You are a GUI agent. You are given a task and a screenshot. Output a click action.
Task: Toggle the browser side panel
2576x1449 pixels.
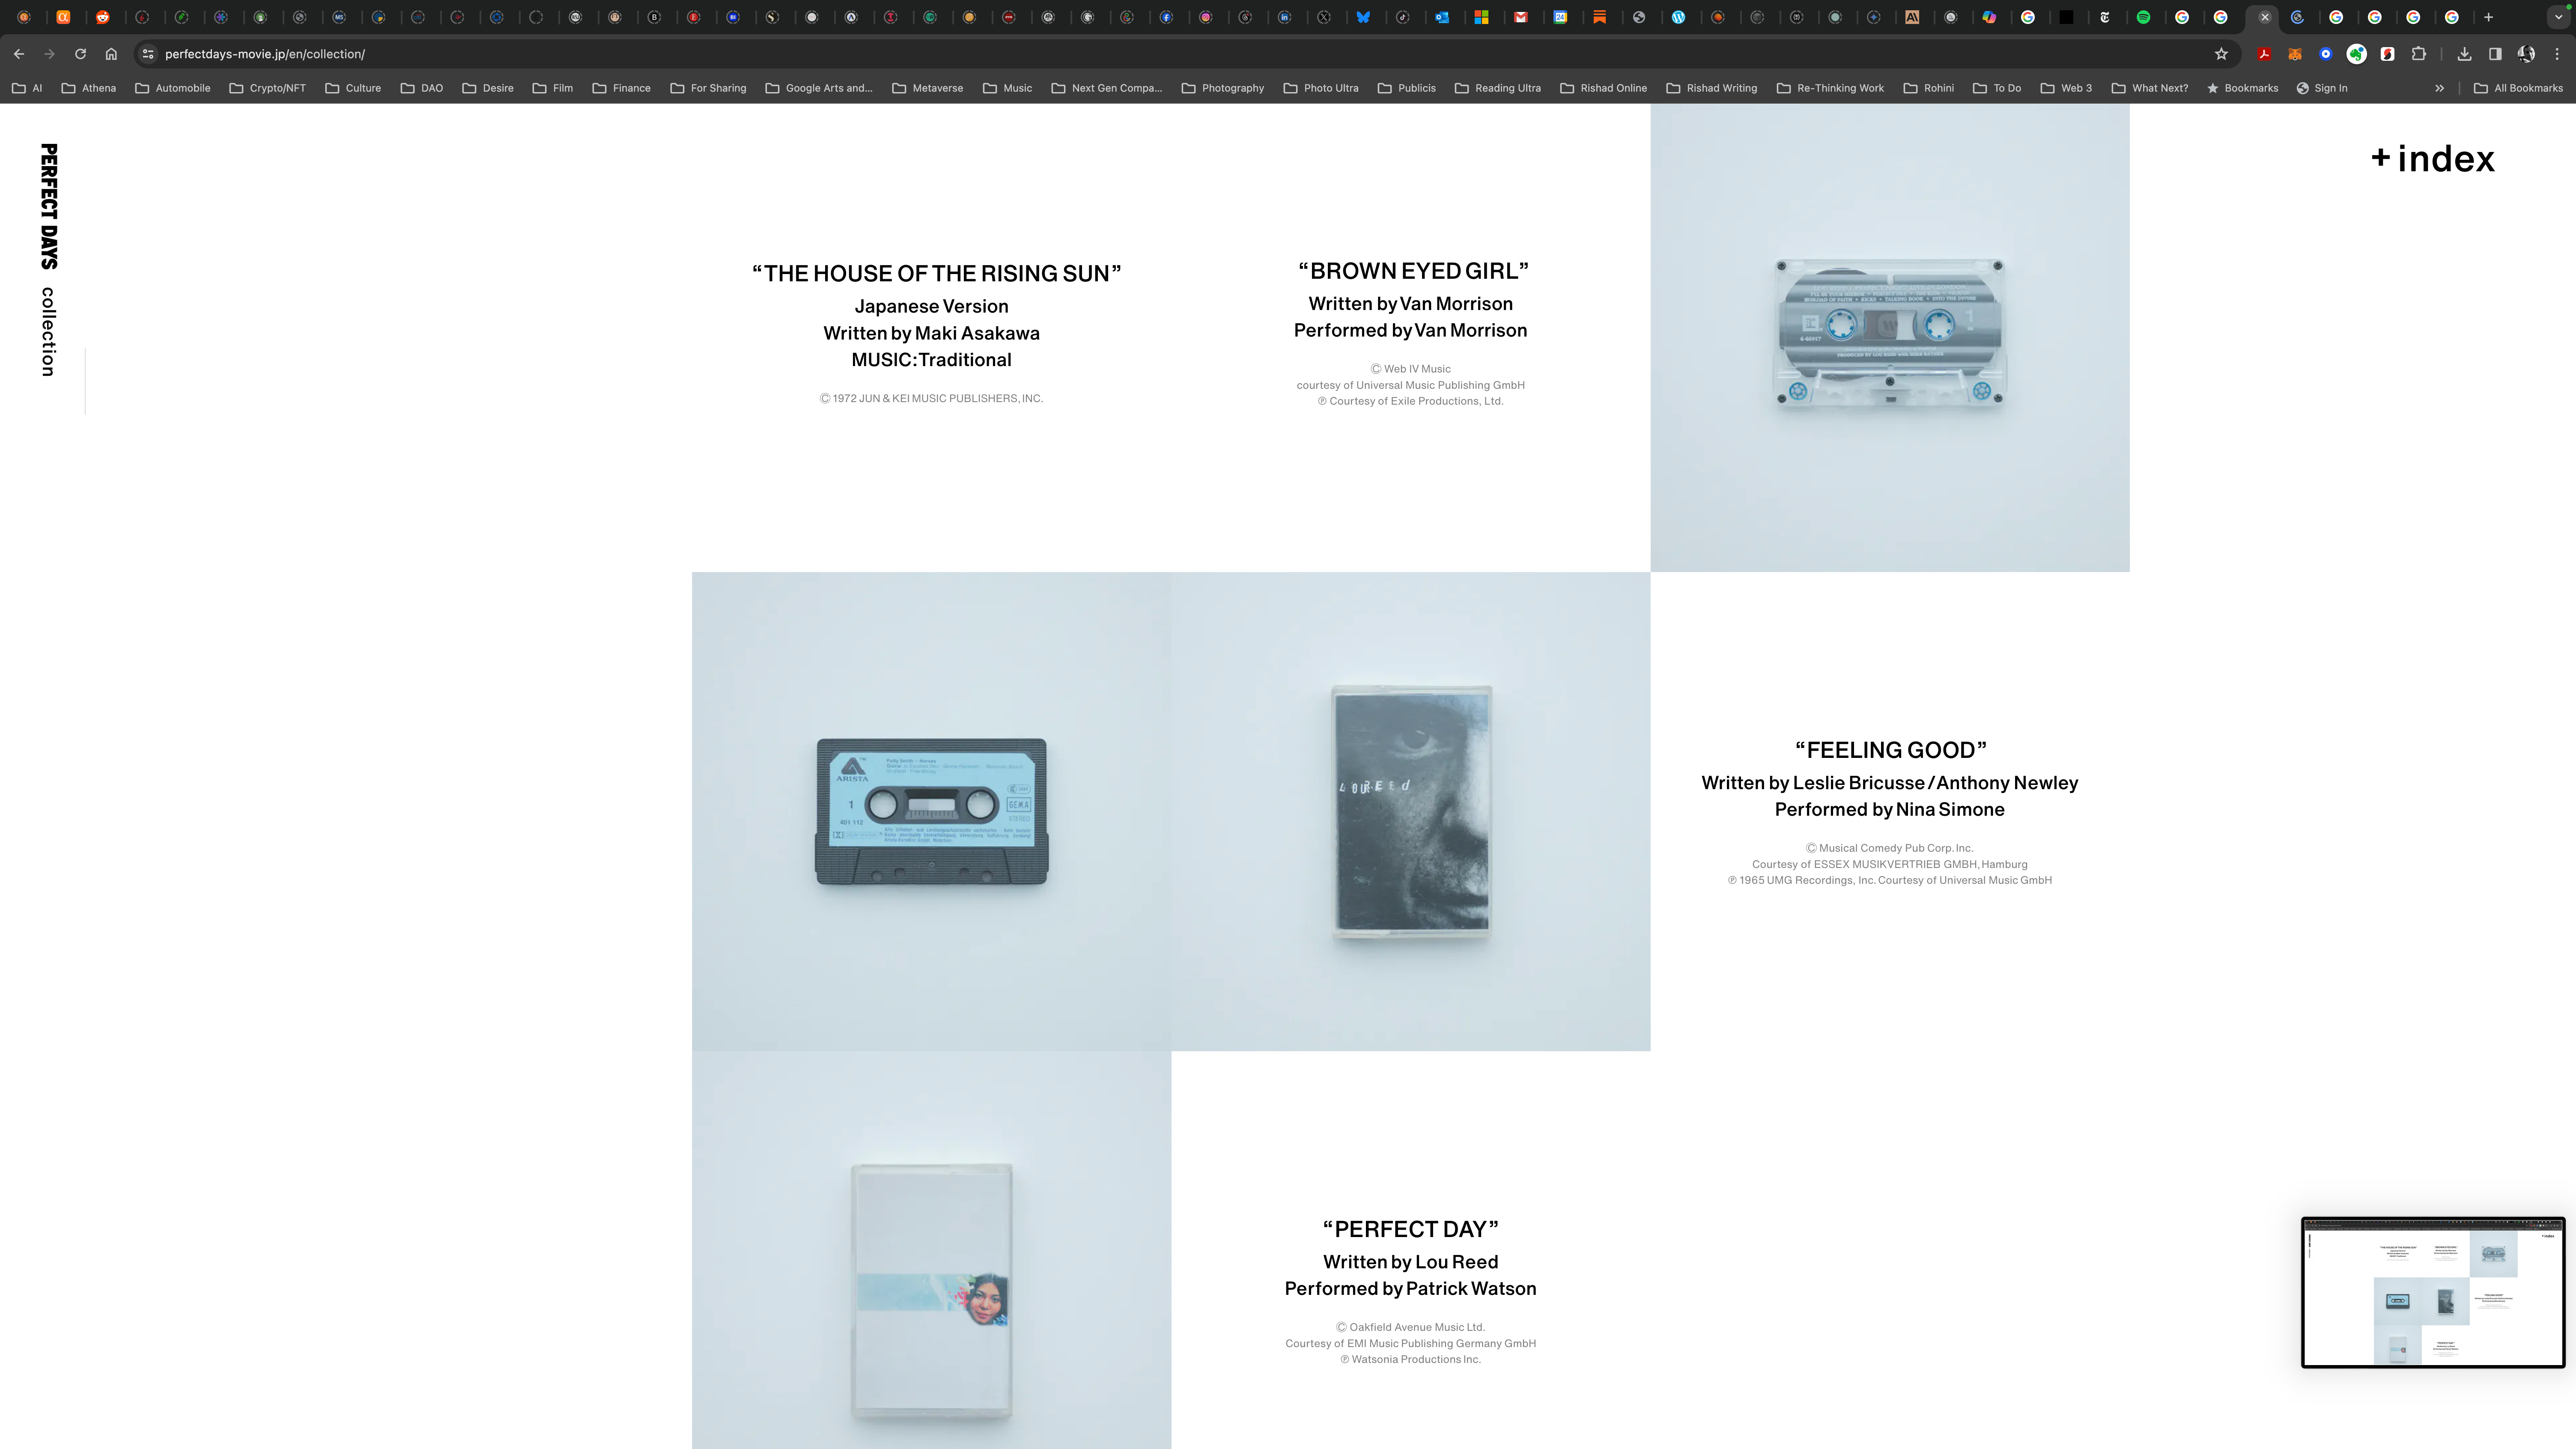2495,54
